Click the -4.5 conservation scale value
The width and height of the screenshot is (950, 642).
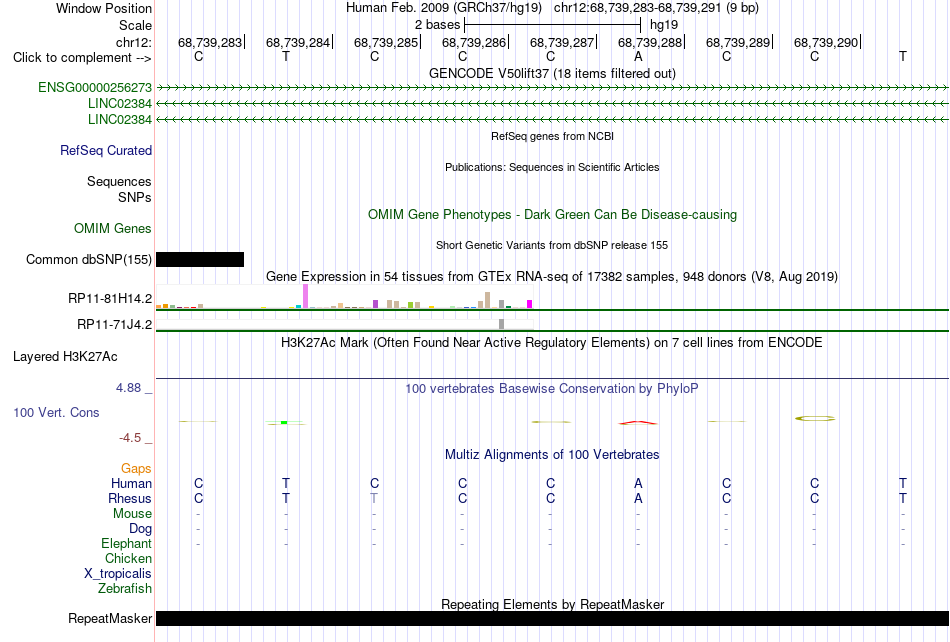(x=130, y=438)
